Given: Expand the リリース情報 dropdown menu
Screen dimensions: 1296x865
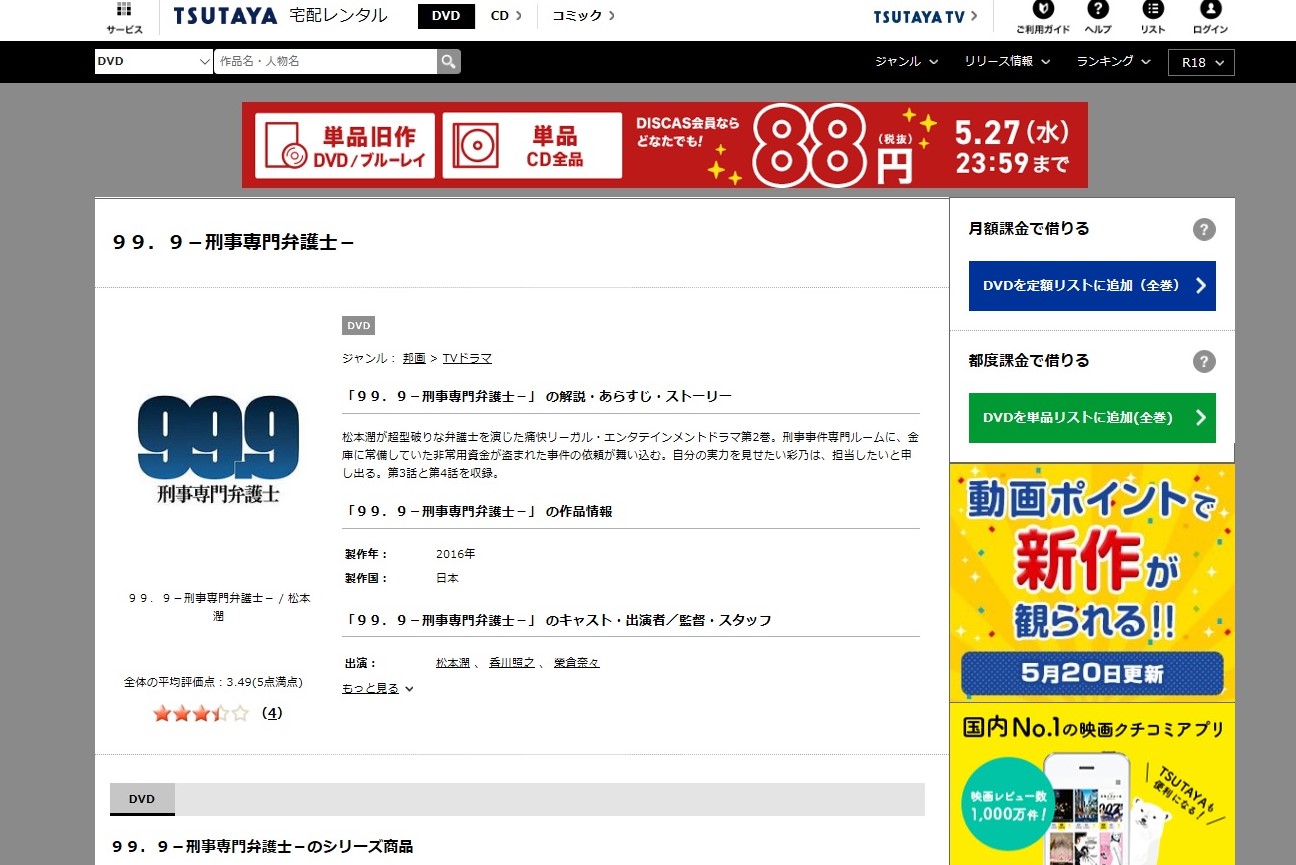Looking at the screenshot, I should (1007, 61).
